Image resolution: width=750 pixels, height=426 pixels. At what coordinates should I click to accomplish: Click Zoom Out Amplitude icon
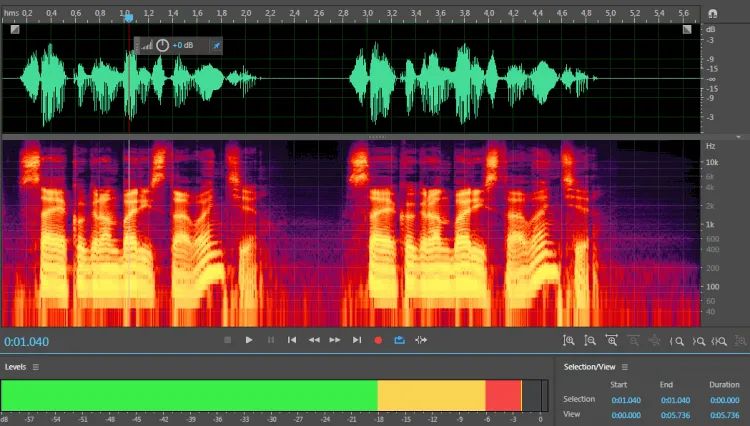tap(590, 341)
